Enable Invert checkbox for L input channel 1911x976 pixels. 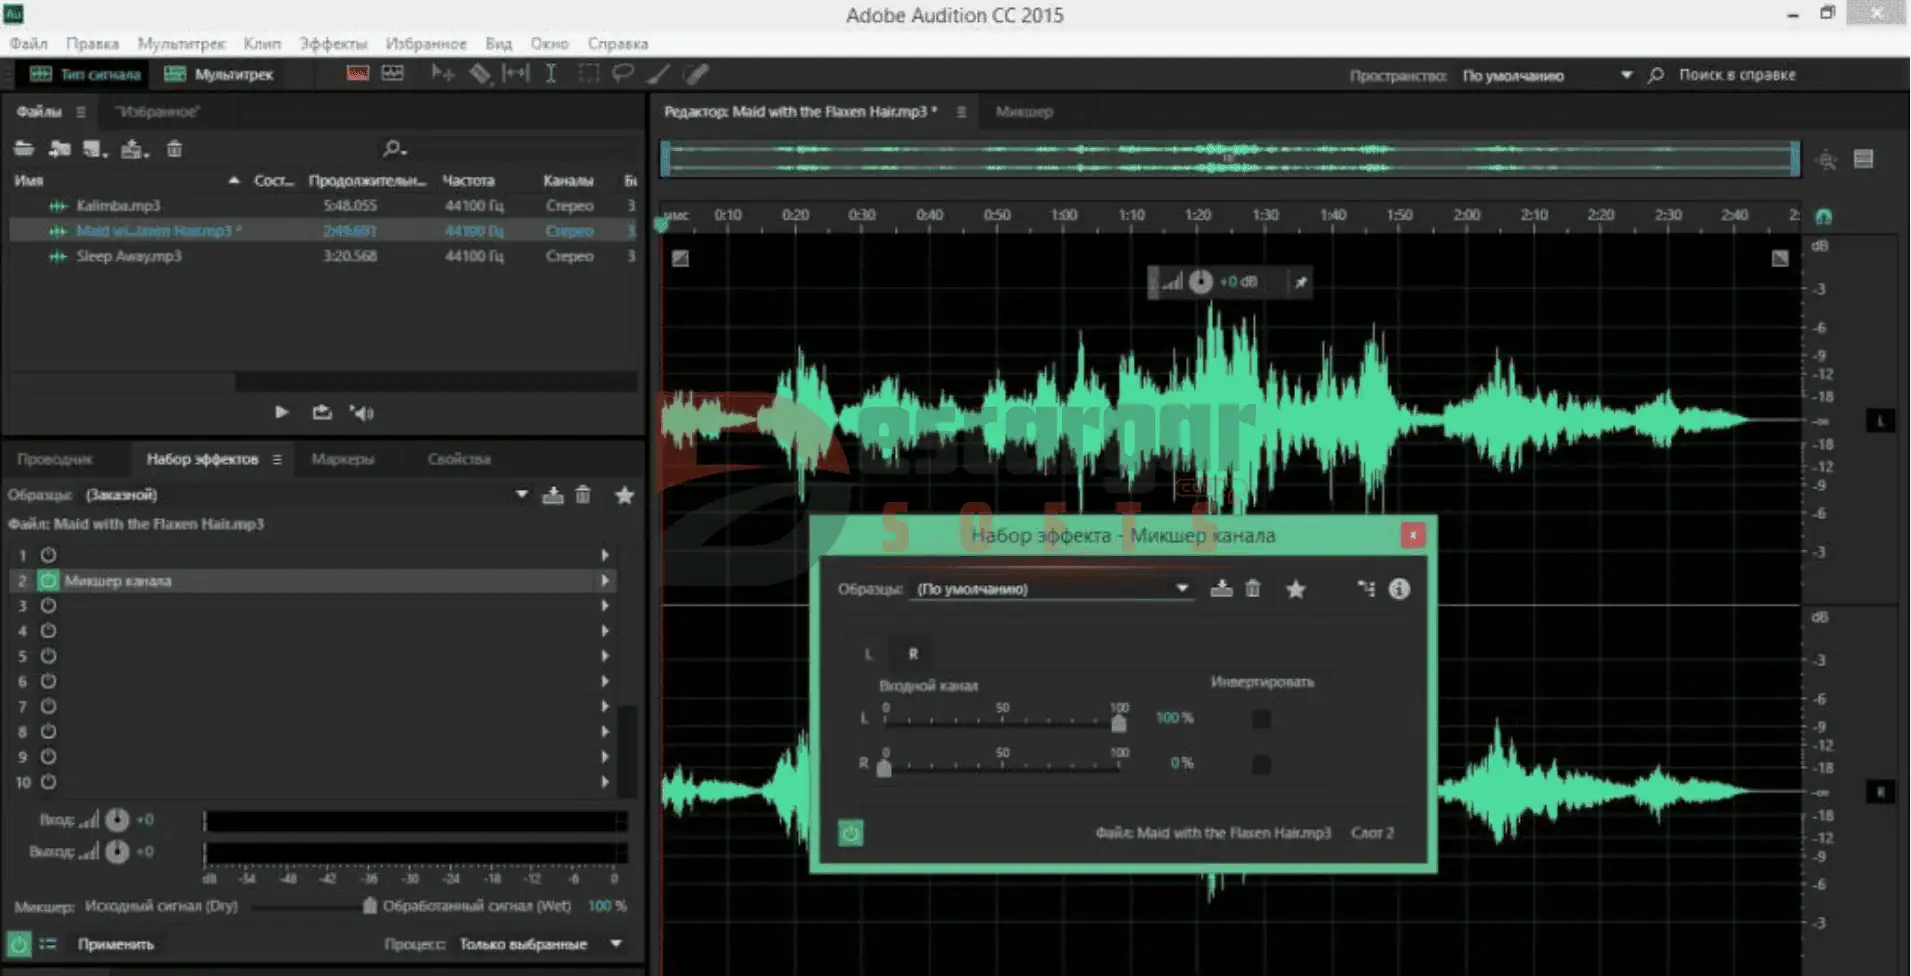1261,718
